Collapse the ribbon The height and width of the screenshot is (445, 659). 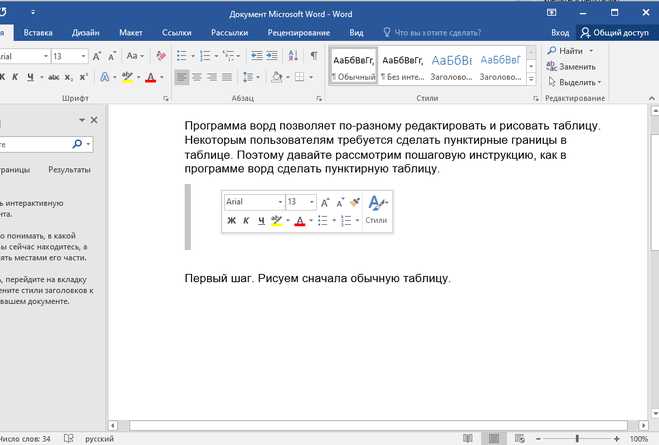pos(651,98)
